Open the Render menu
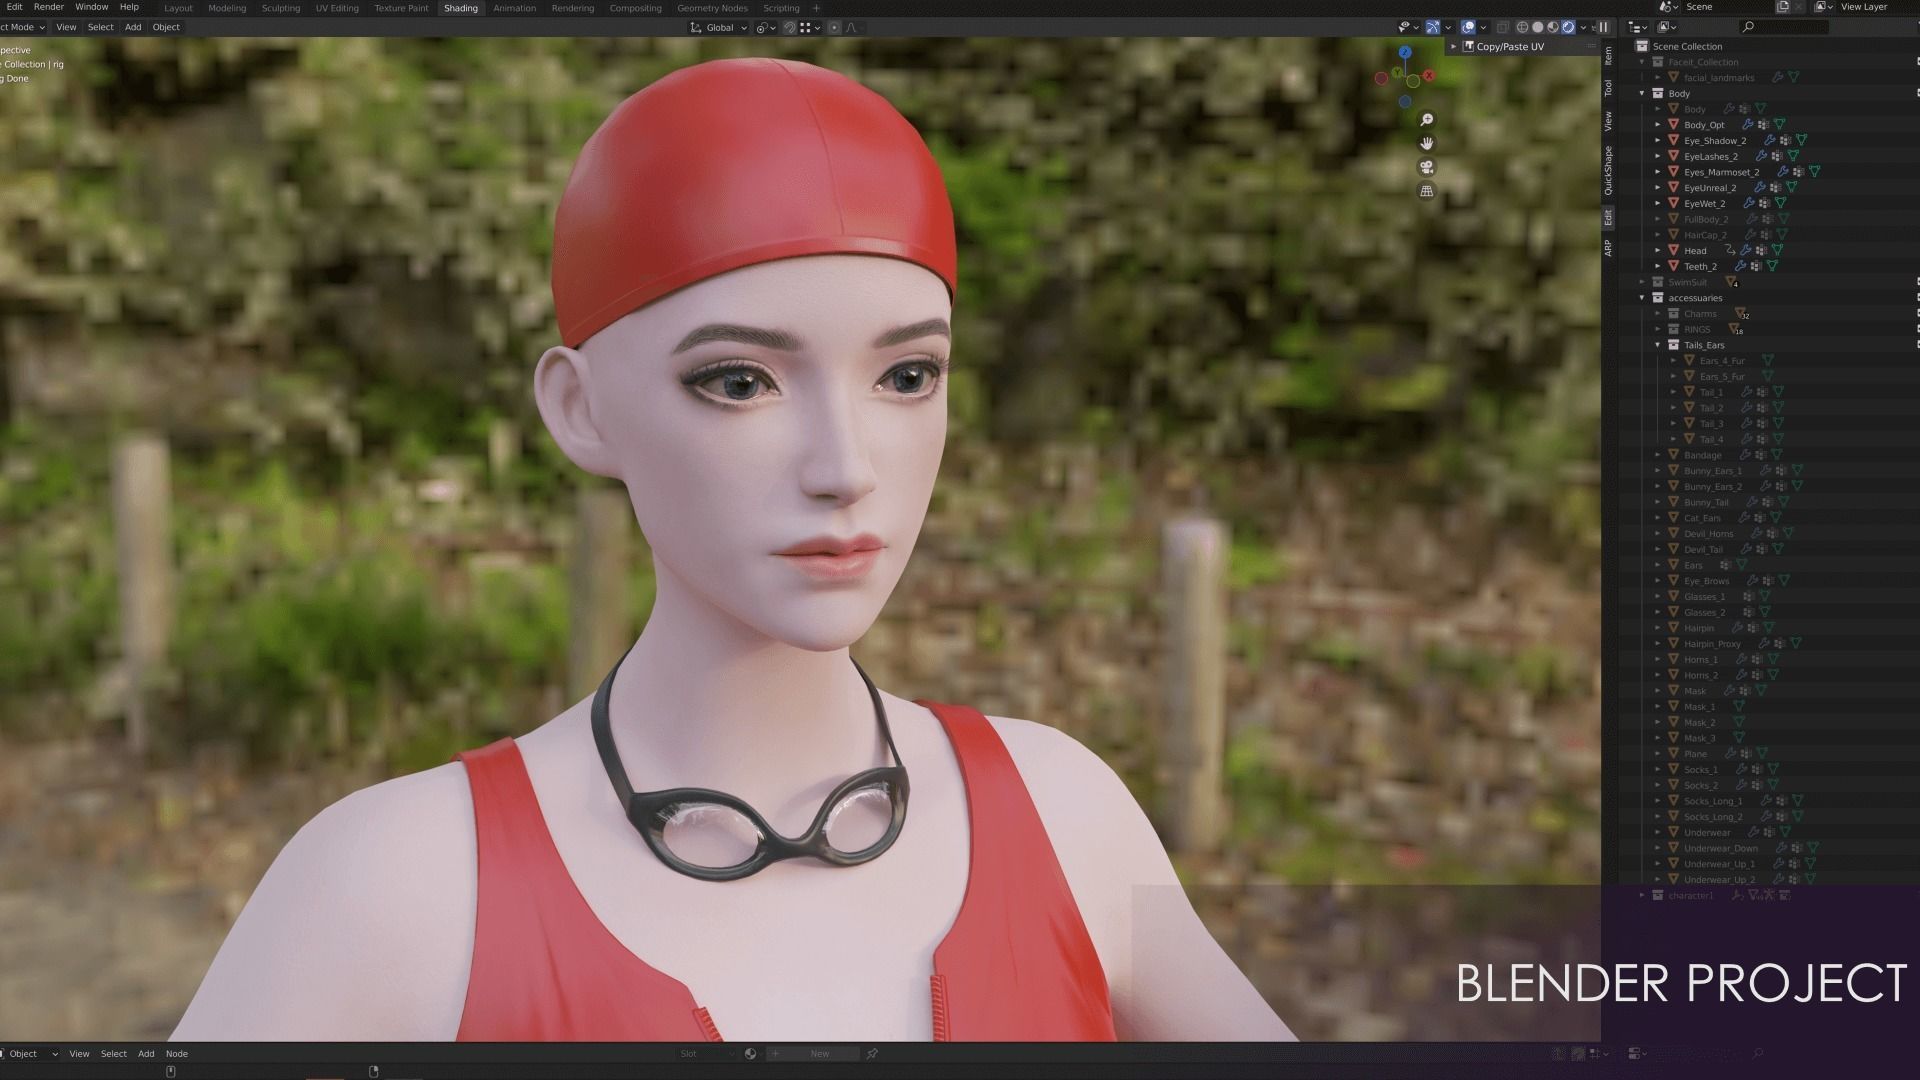The width and height of the screenshot is (1920, 1080). click(x=48, y=7)
